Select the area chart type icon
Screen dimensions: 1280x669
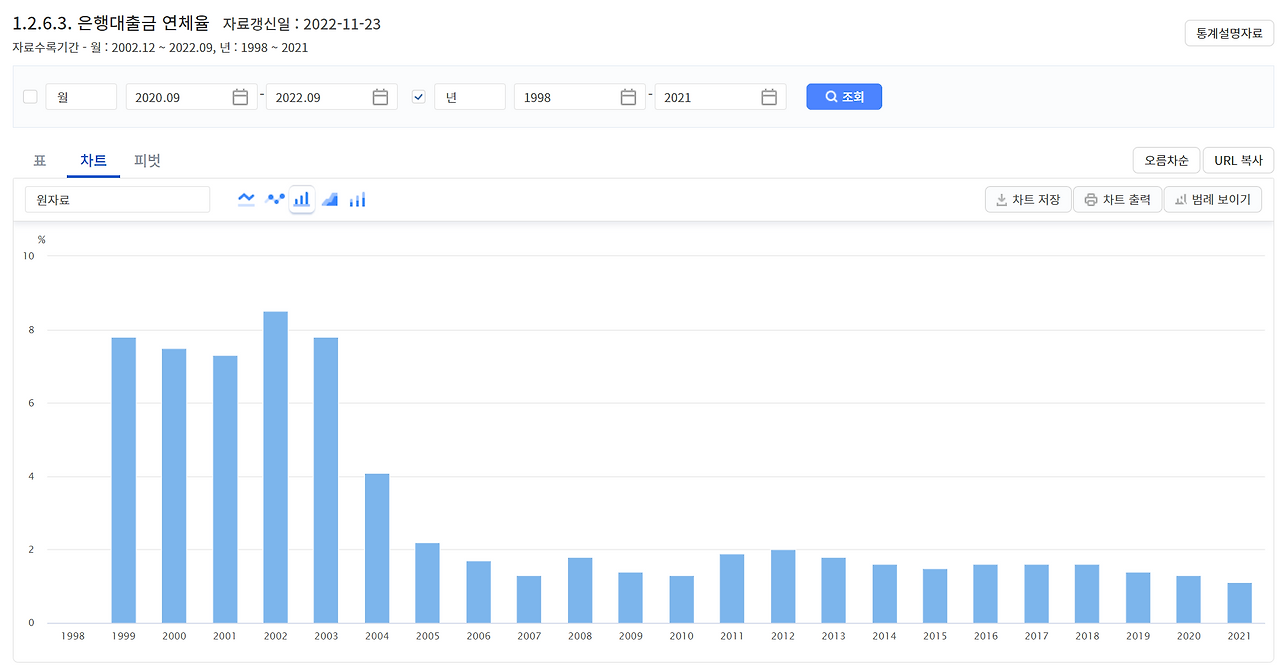point(329,199)
